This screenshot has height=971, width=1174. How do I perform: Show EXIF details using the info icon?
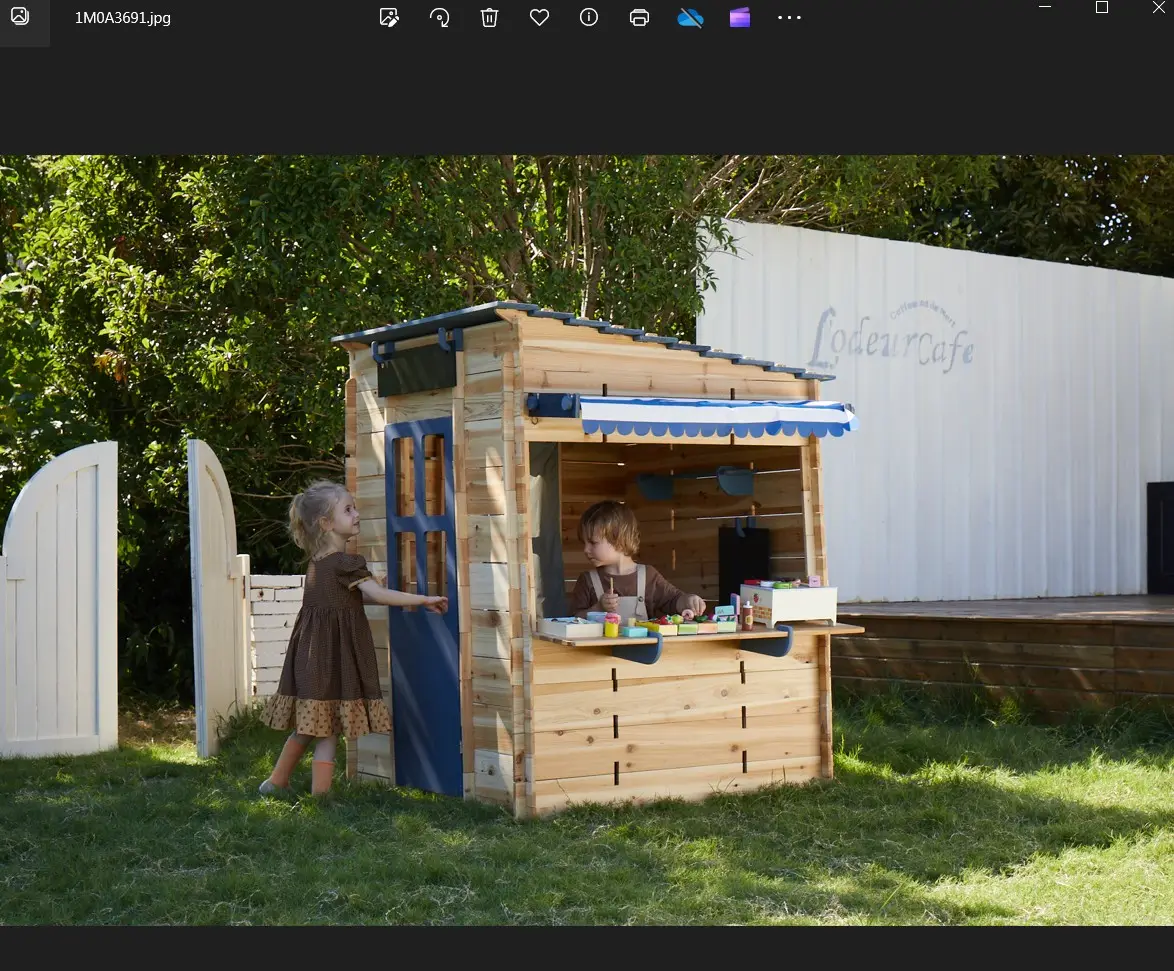589,17
